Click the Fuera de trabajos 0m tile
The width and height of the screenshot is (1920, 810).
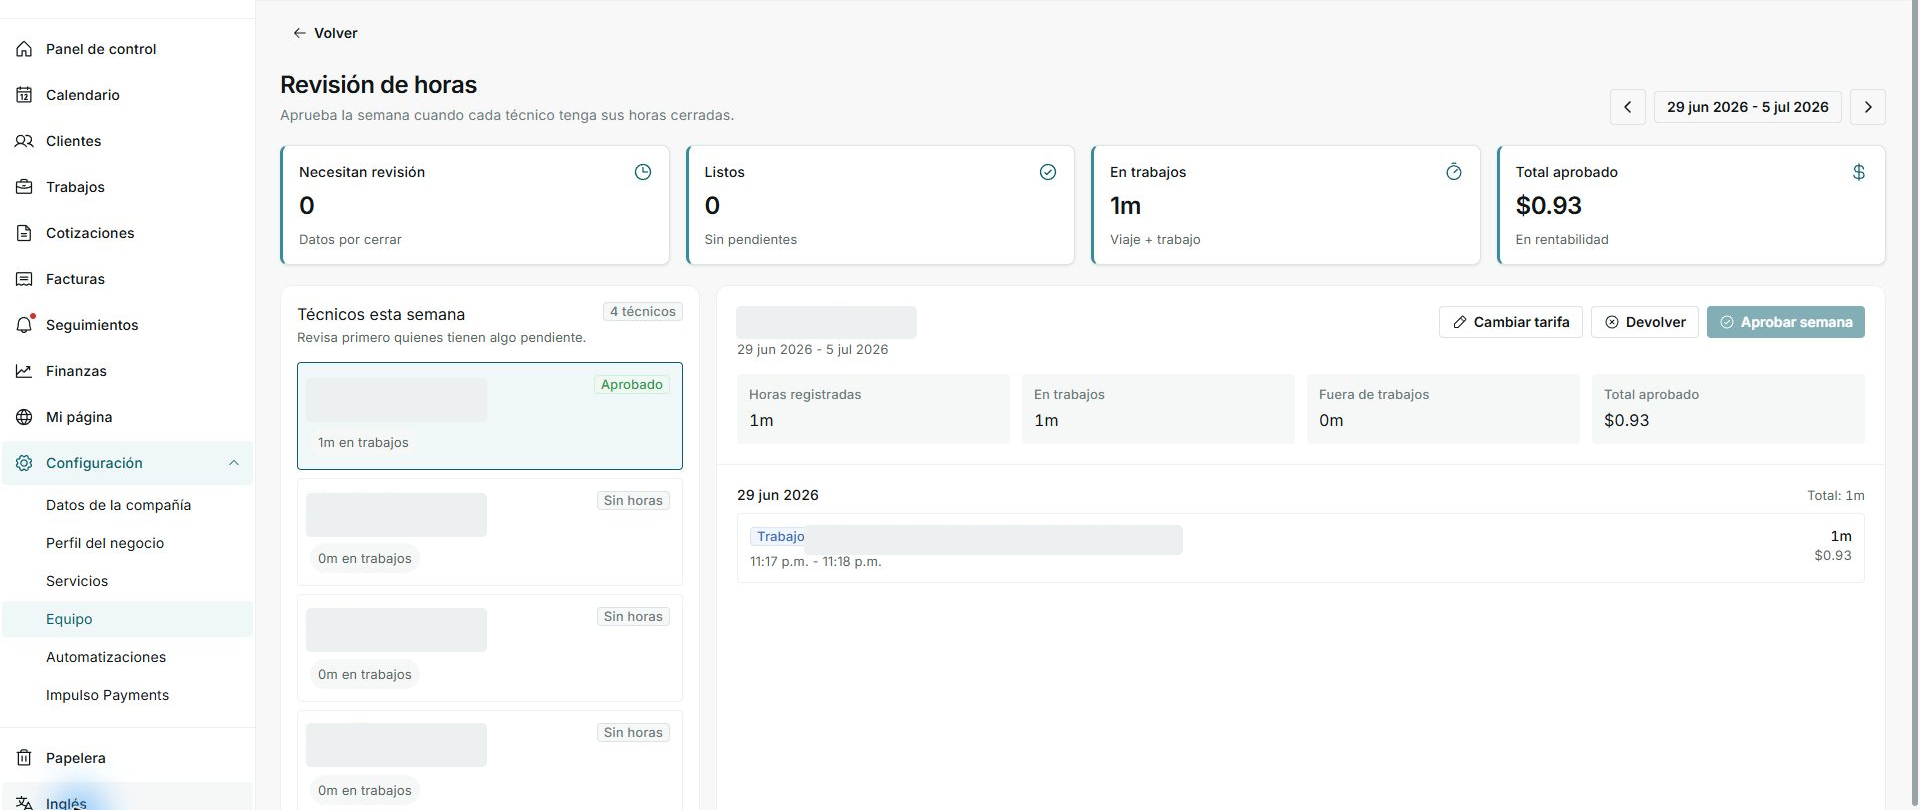point(1443,408)
